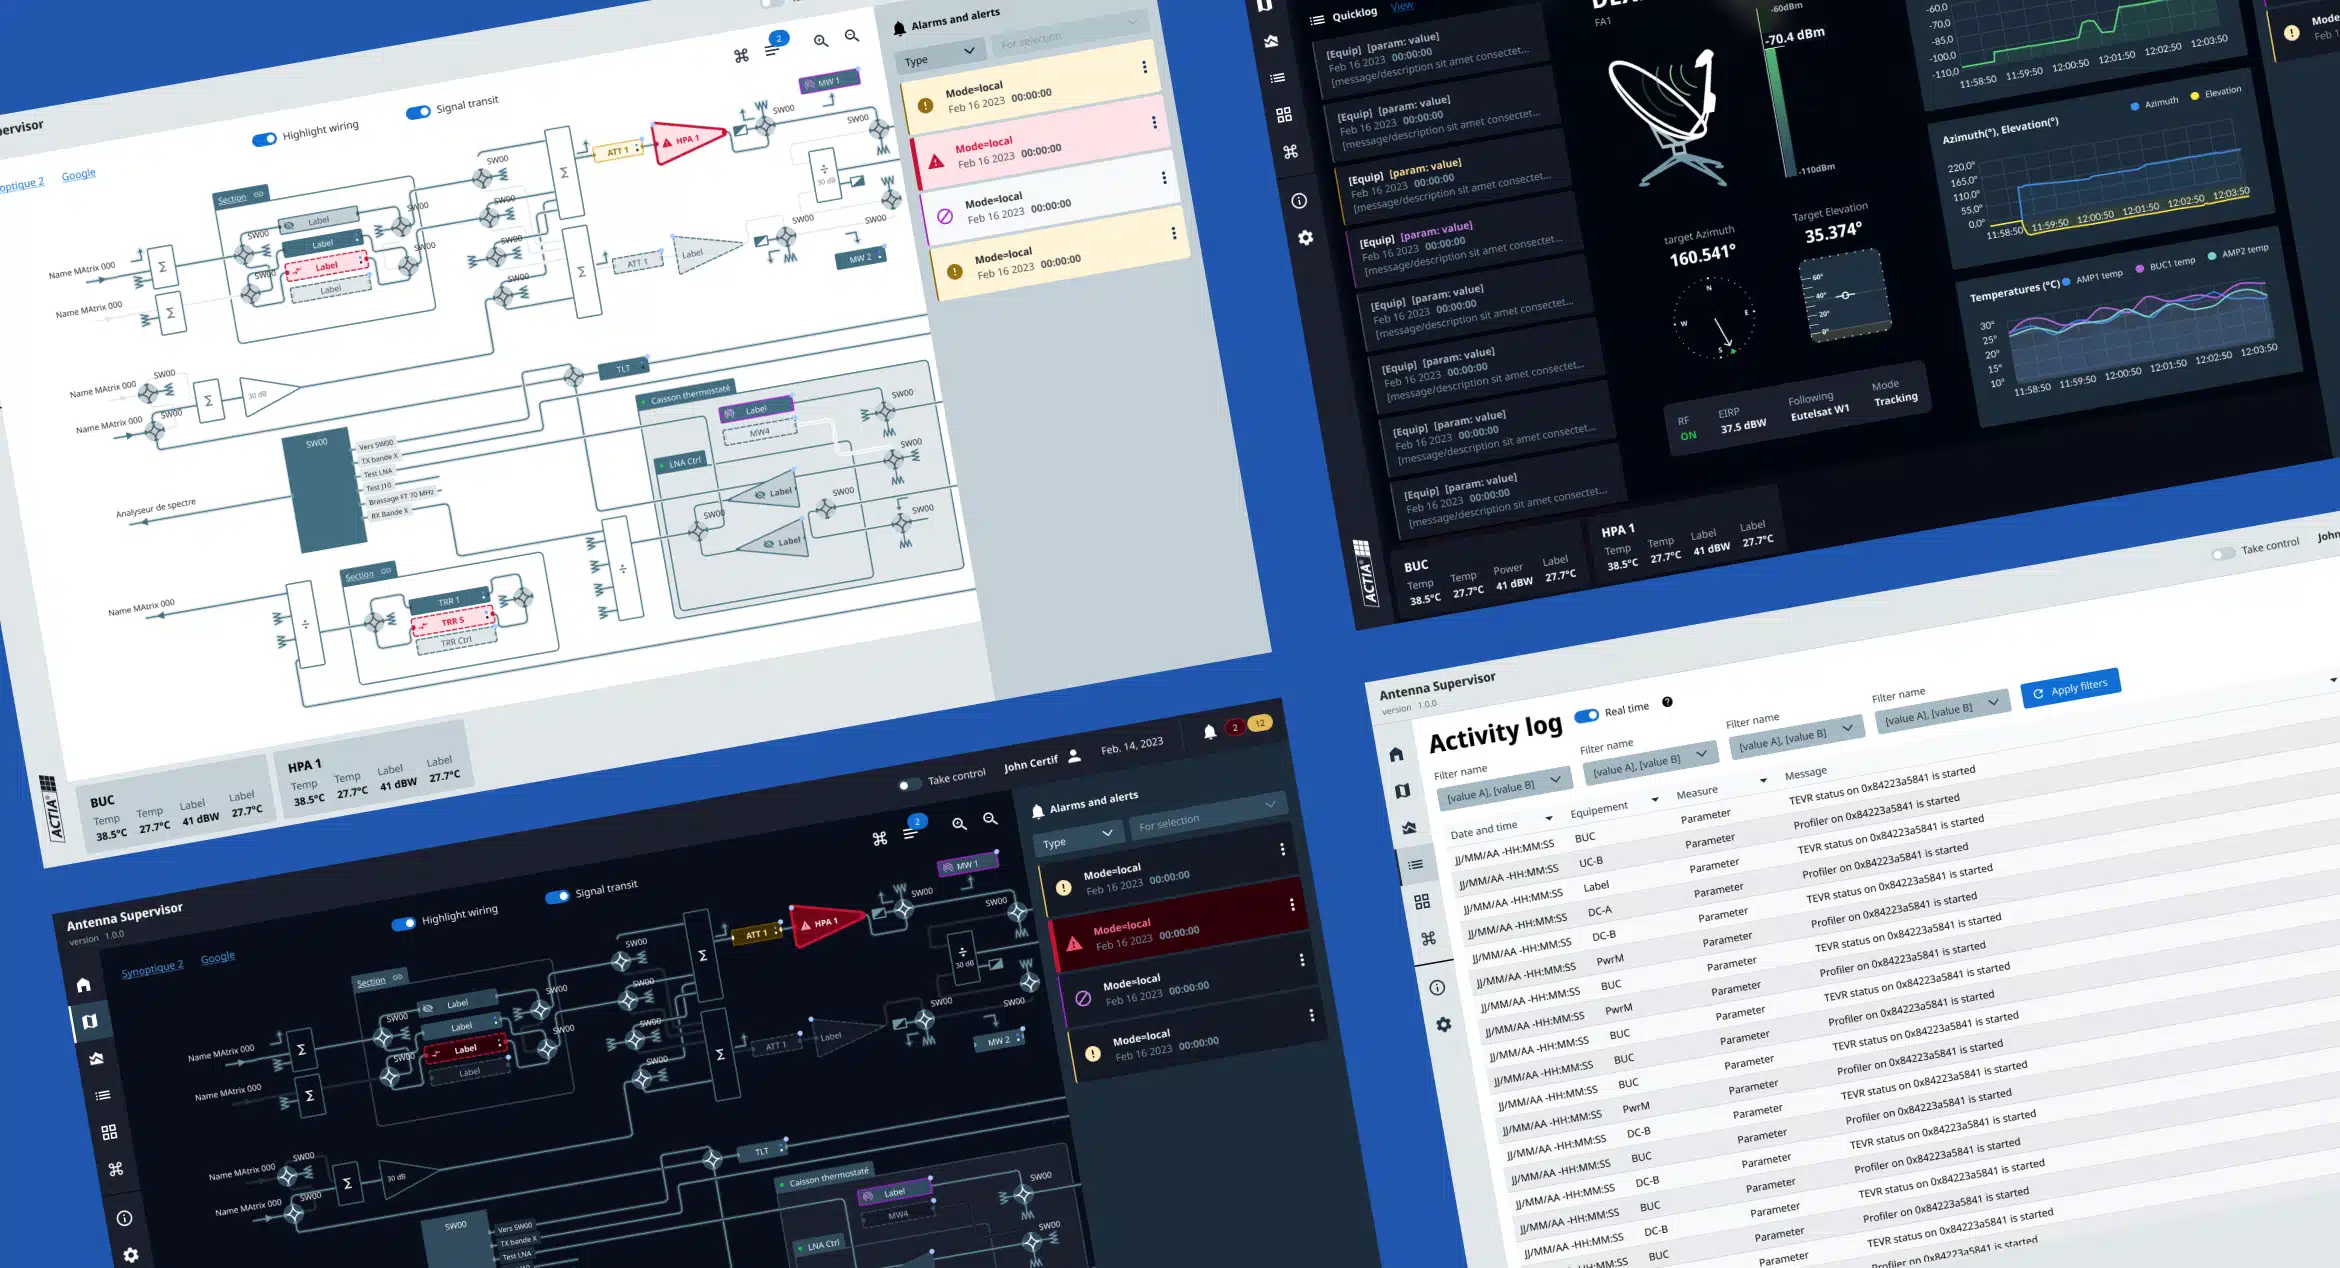The image size is (2340, 1268).
Task: Zoom out on dark synoptic diagram
Action: [x=990, y=819]
